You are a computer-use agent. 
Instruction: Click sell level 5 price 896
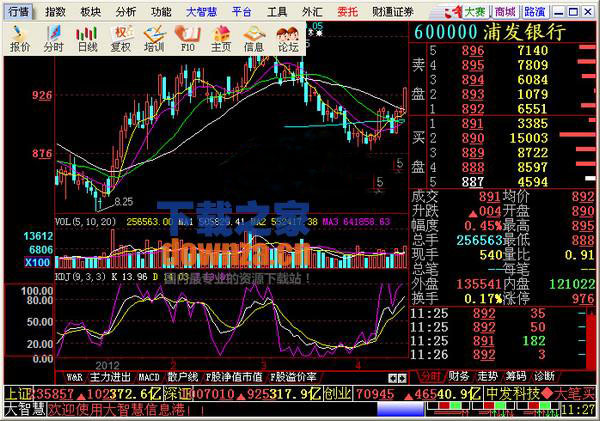473,51
